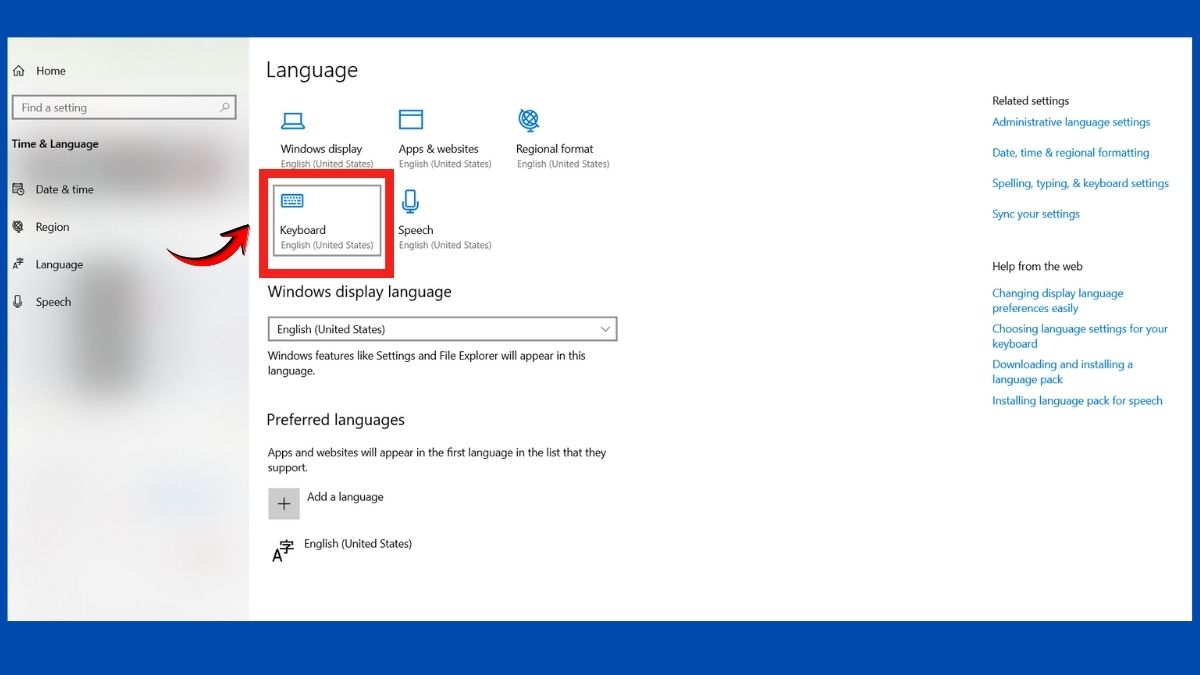Click the Regional format tile label
The width and height of the screenshot is (1200, 675).
coord(554,149)
